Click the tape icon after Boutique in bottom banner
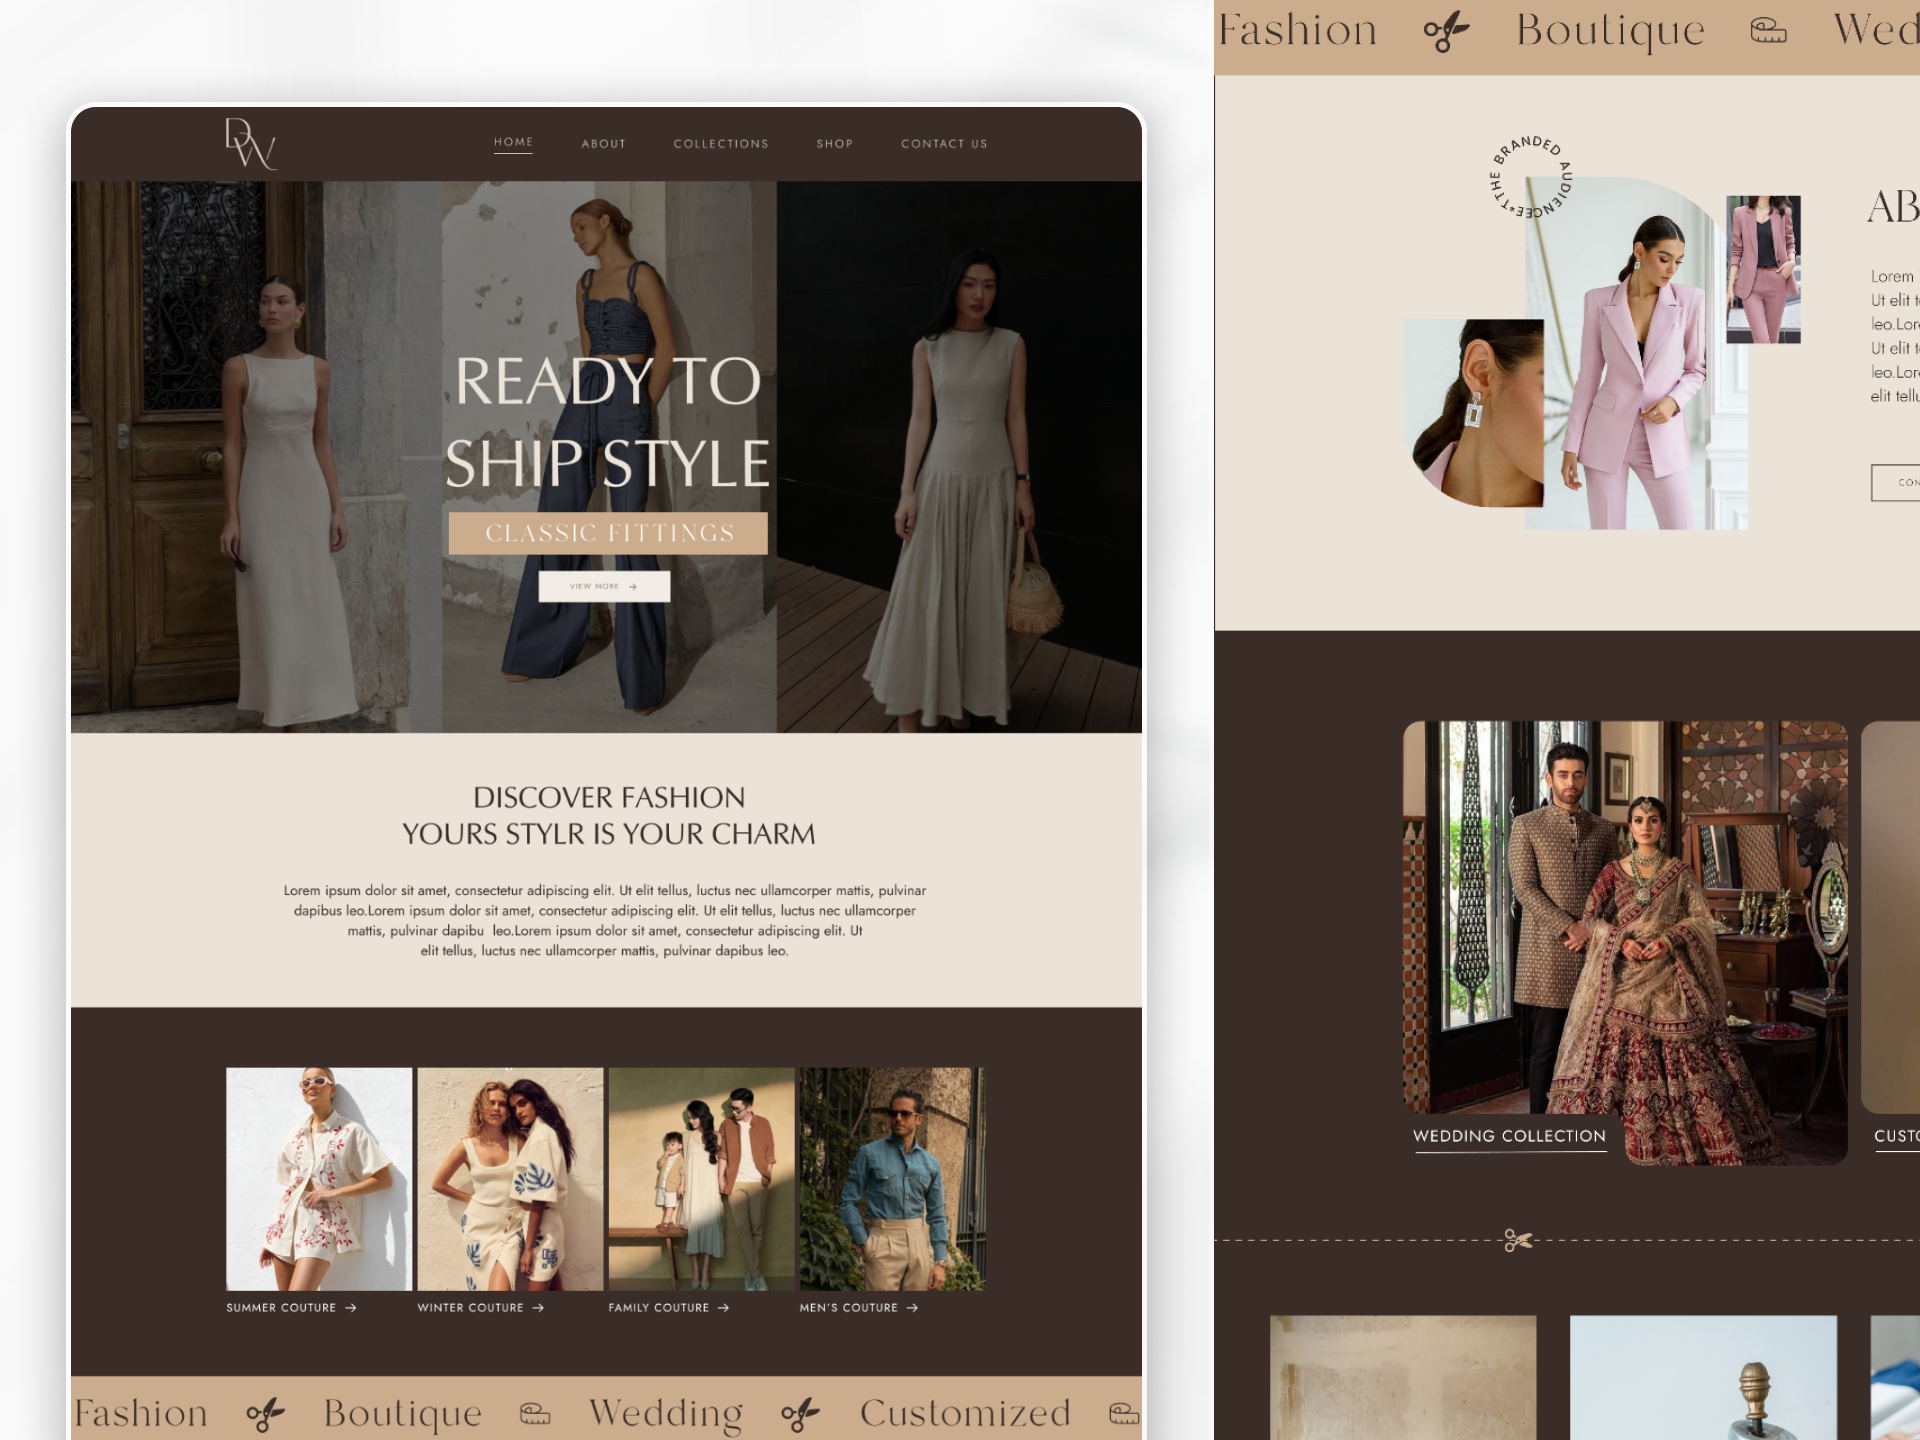The image size is (1920, 1440). click(x=535, y=1413)
